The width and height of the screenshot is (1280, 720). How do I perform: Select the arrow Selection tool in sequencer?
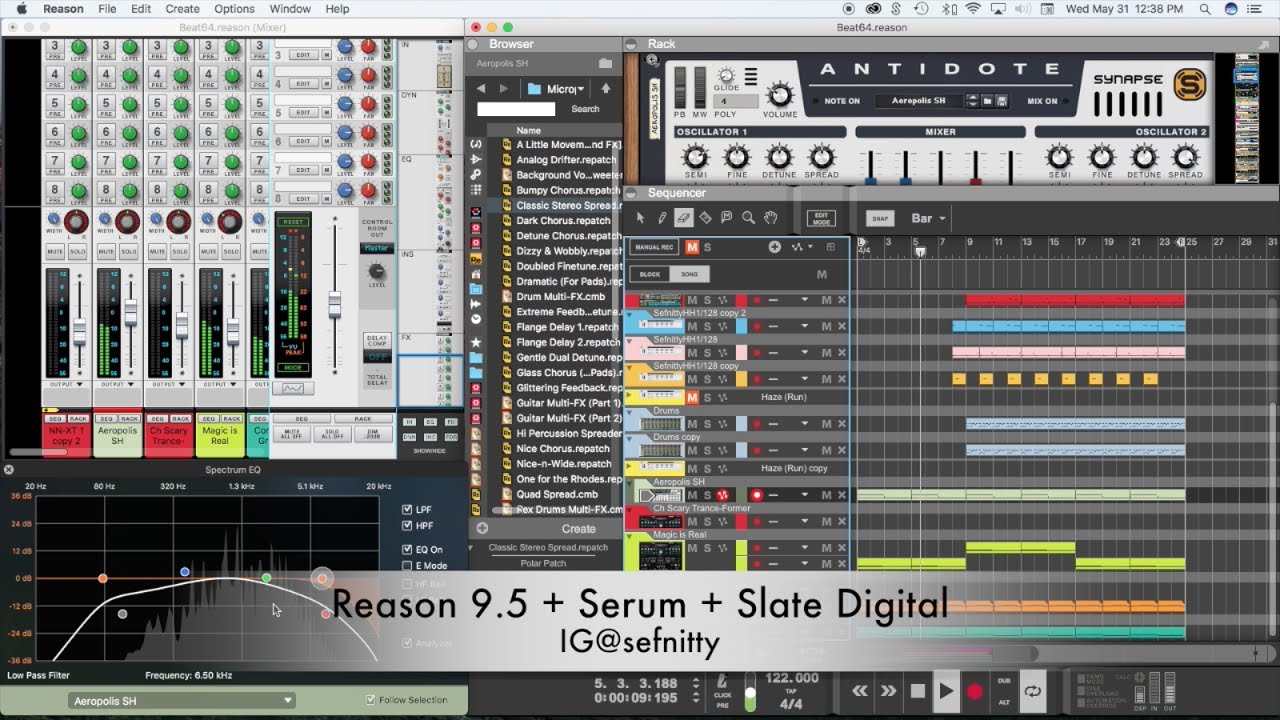[641, 217]
